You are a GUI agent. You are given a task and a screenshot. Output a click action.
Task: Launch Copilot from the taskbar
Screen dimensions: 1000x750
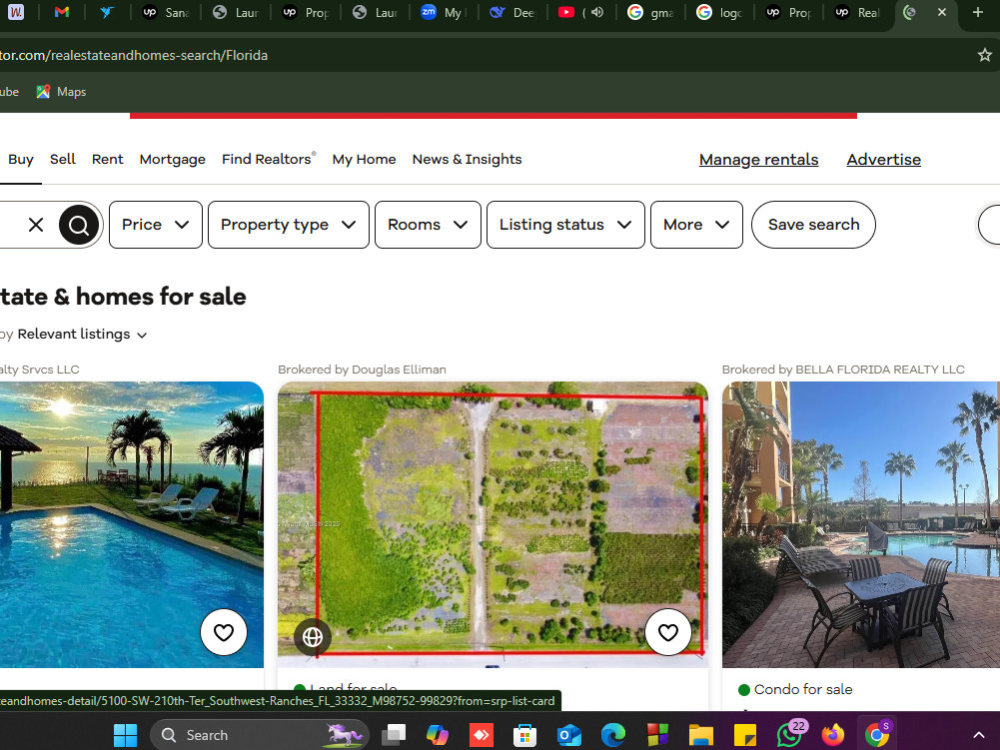pyautogui.click(x=437, y=735)
